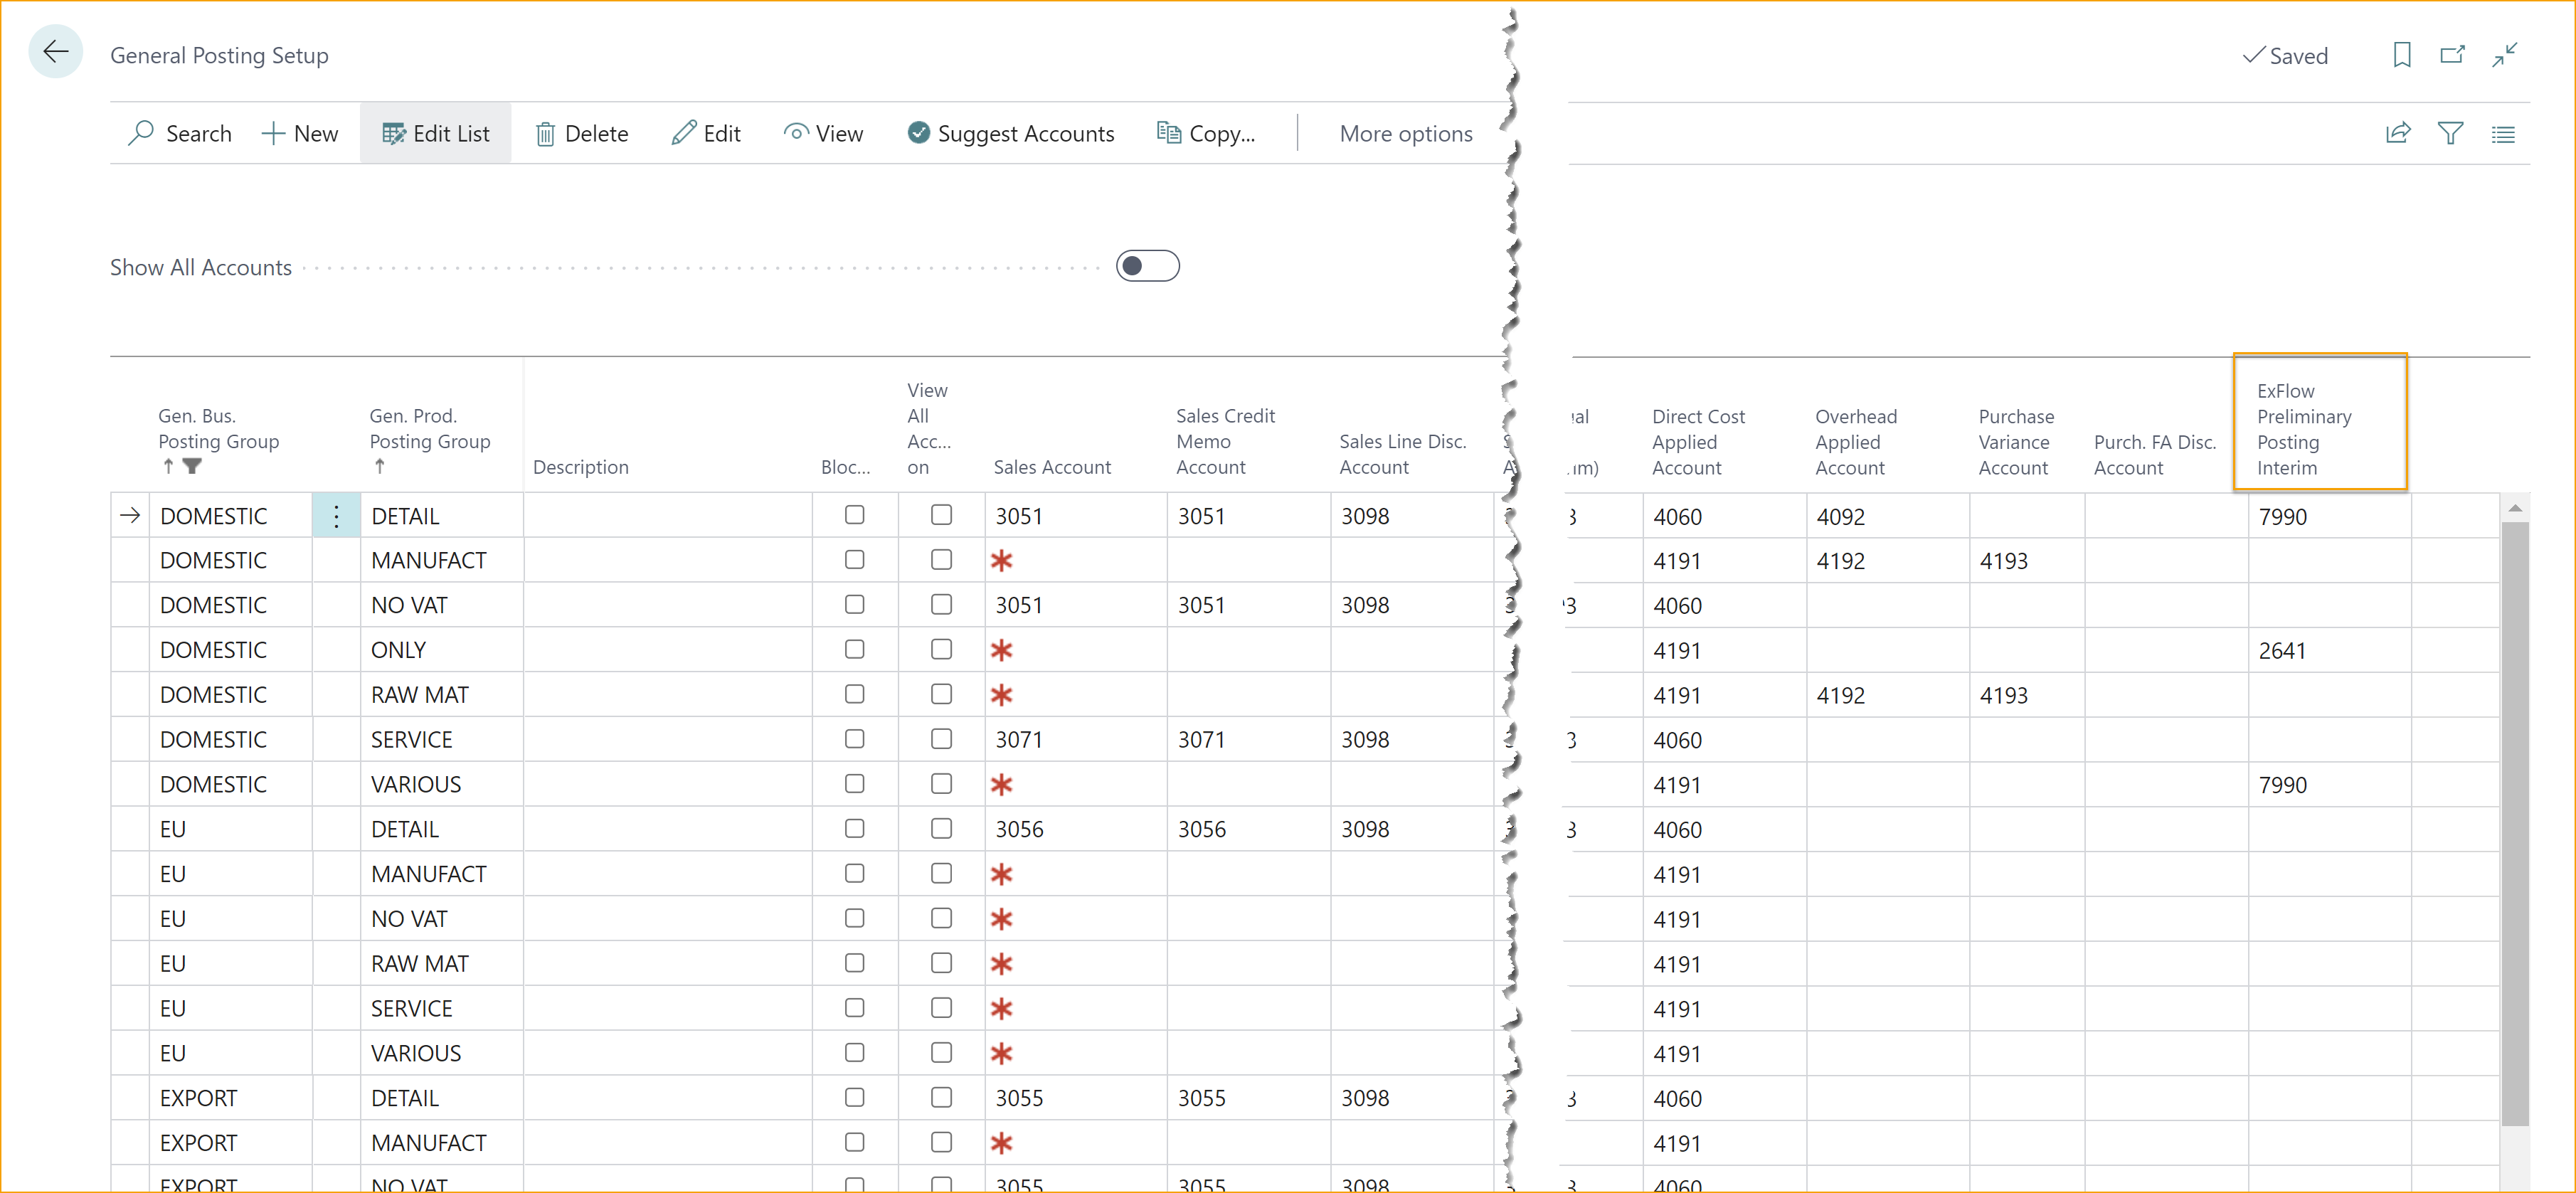Share the page using the share icon
Screen dimensions: 2576x1193
pyautogui.click(x=2398, y=132)
